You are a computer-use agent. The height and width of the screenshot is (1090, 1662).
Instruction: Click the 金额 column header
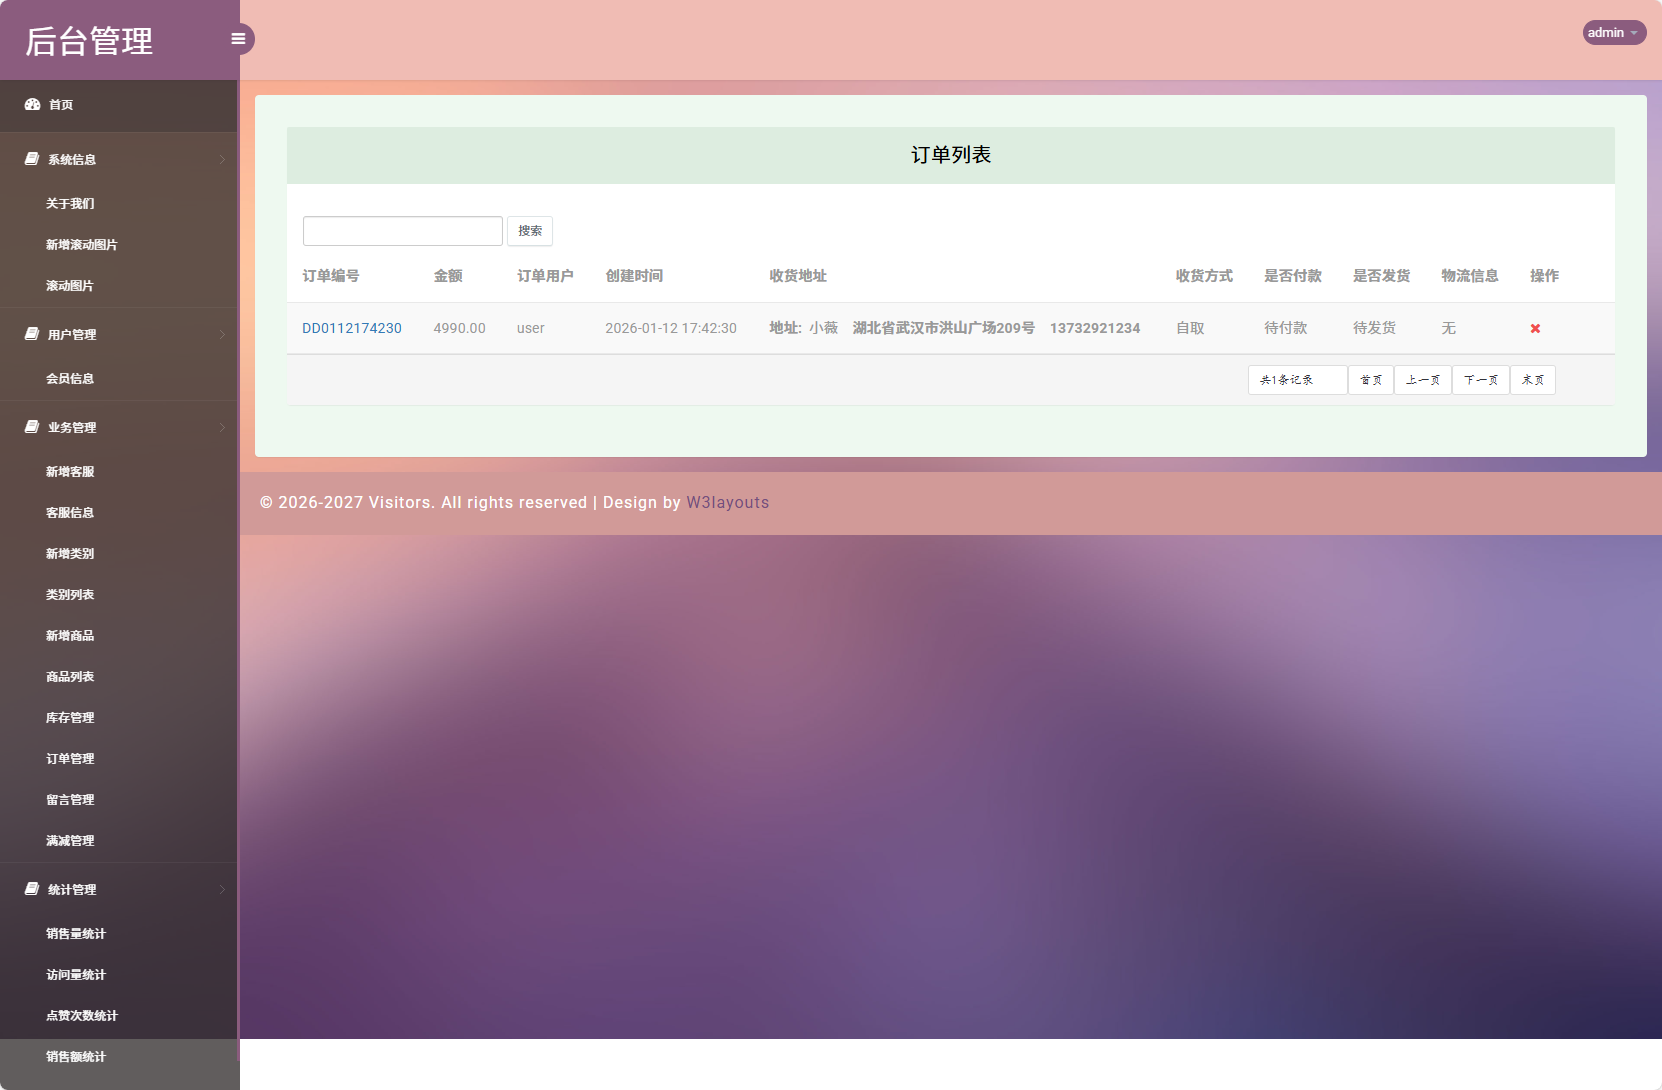(x=448, y=276)
